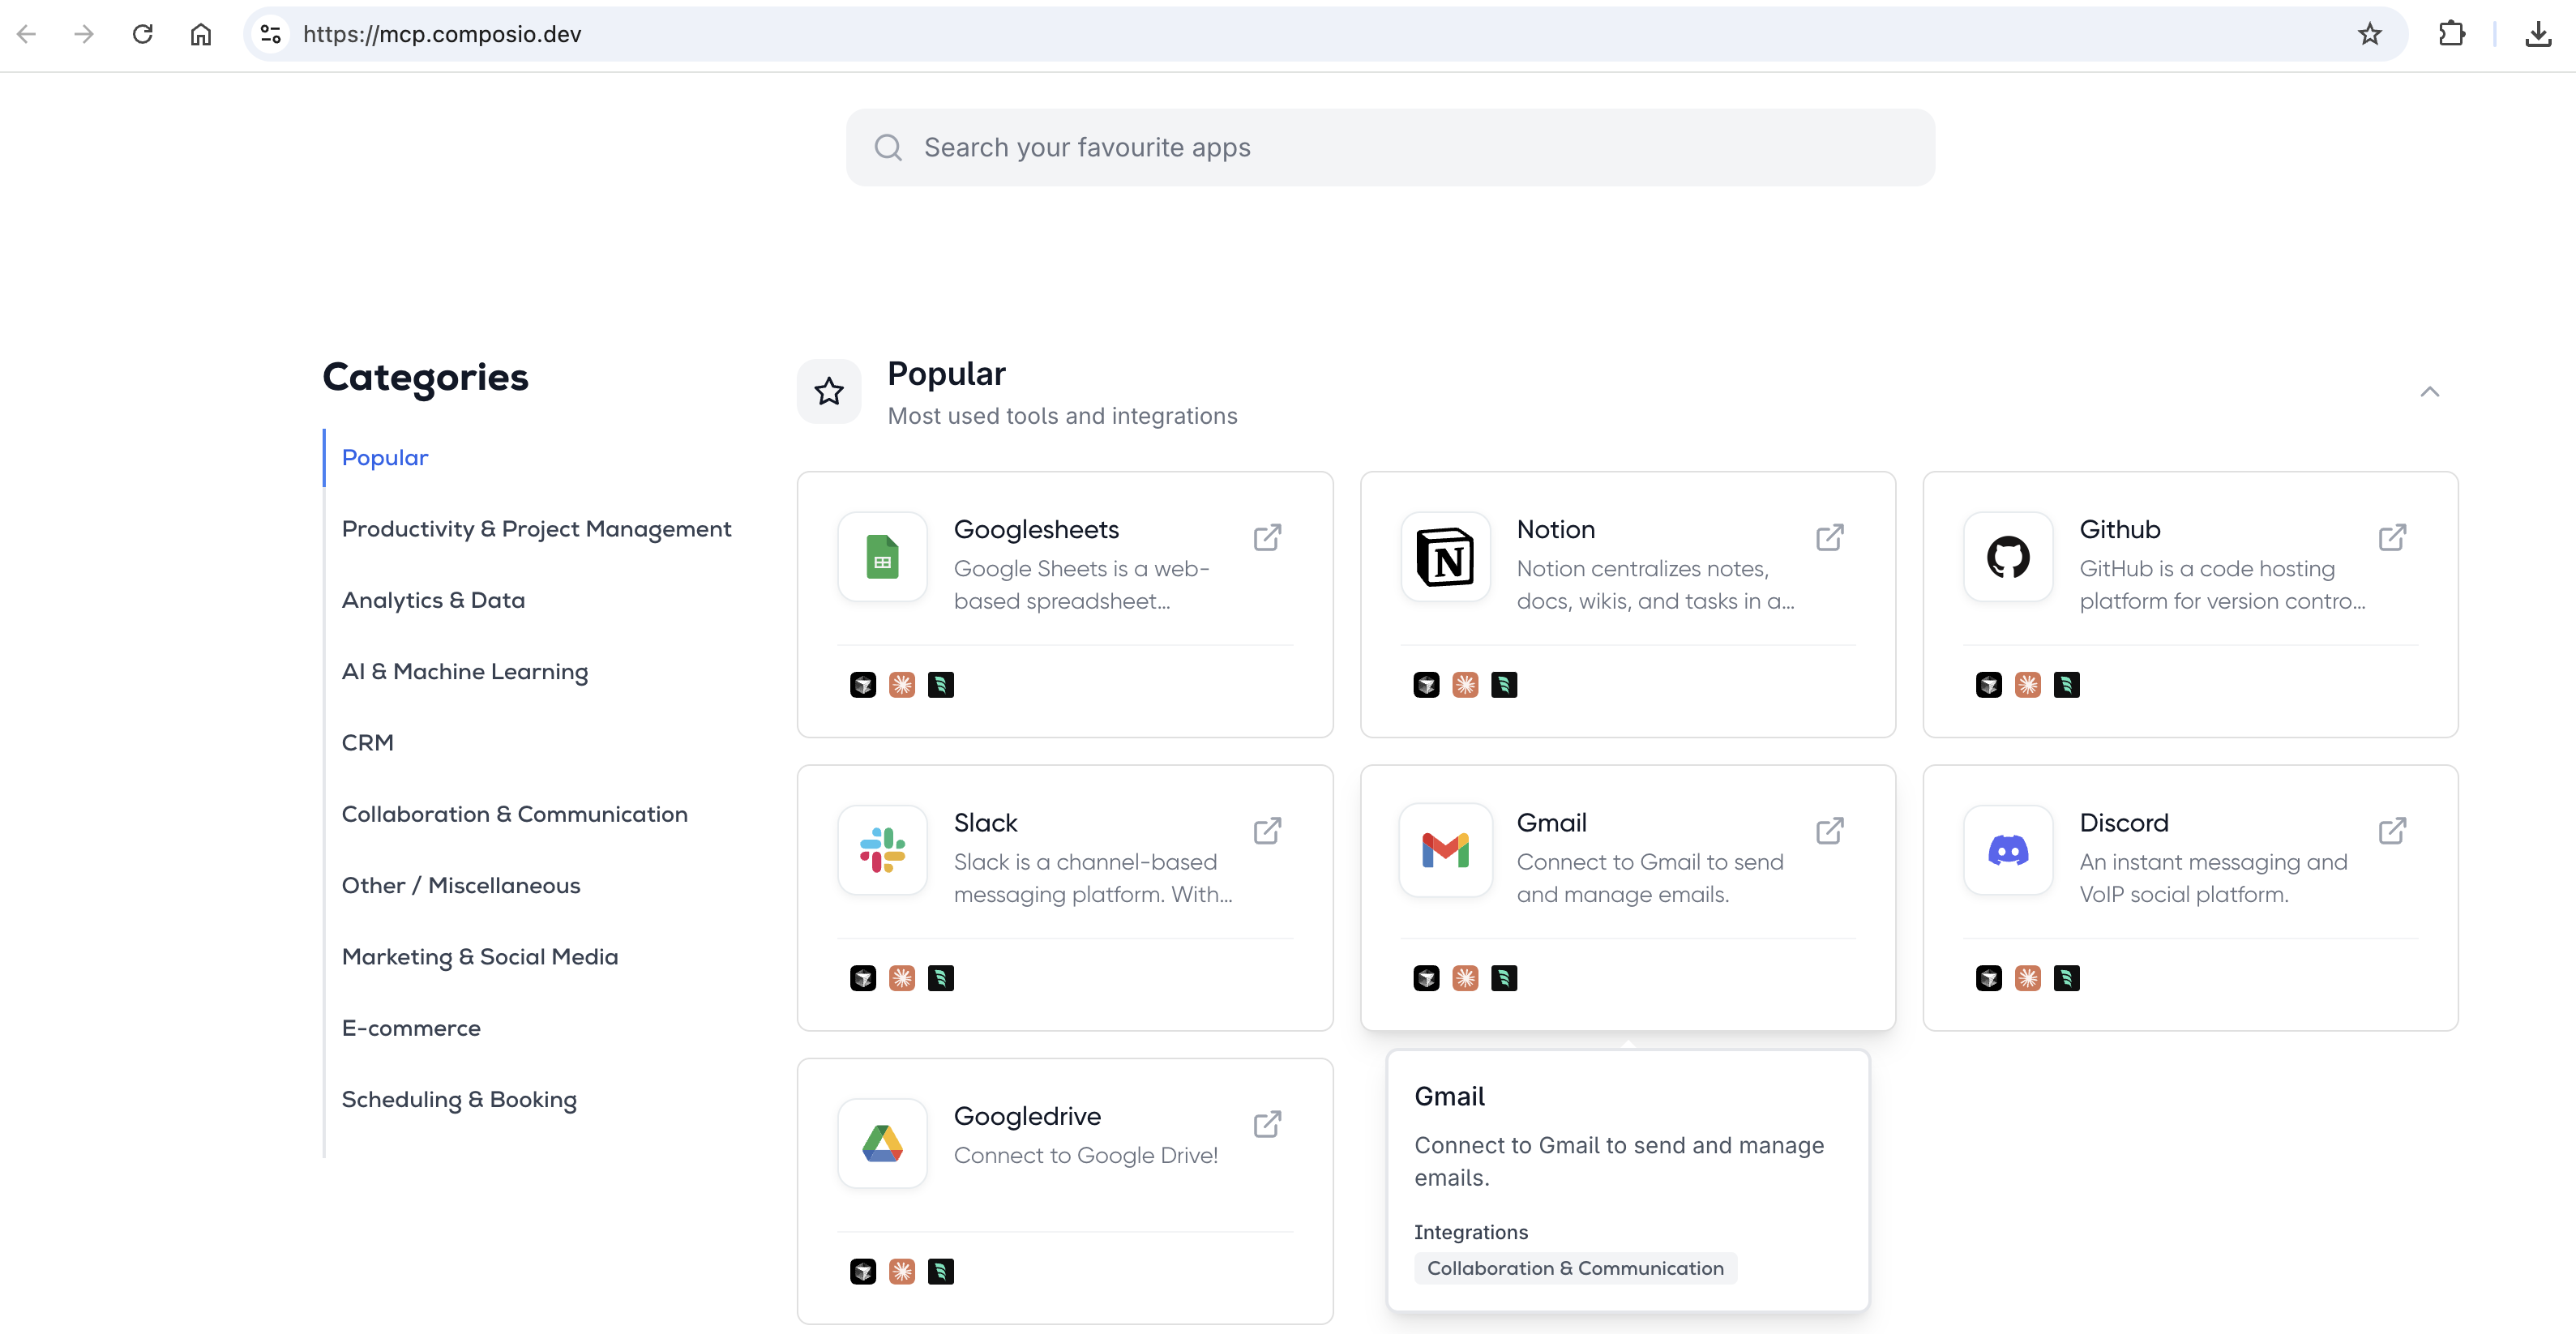Select Scheduling & Booking category
This screenshot has height=1334, width=2576.
459,1099
